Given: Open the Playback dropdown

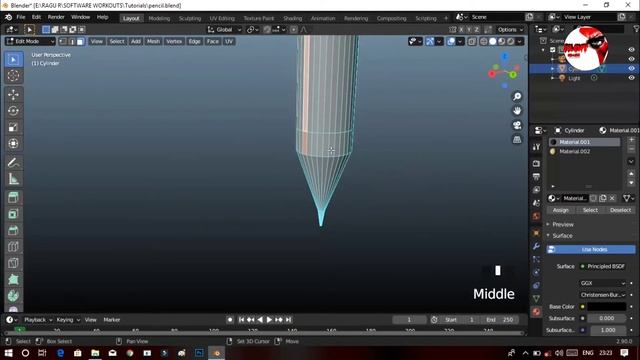Looking at the screenshot, I should pos(37,320).
